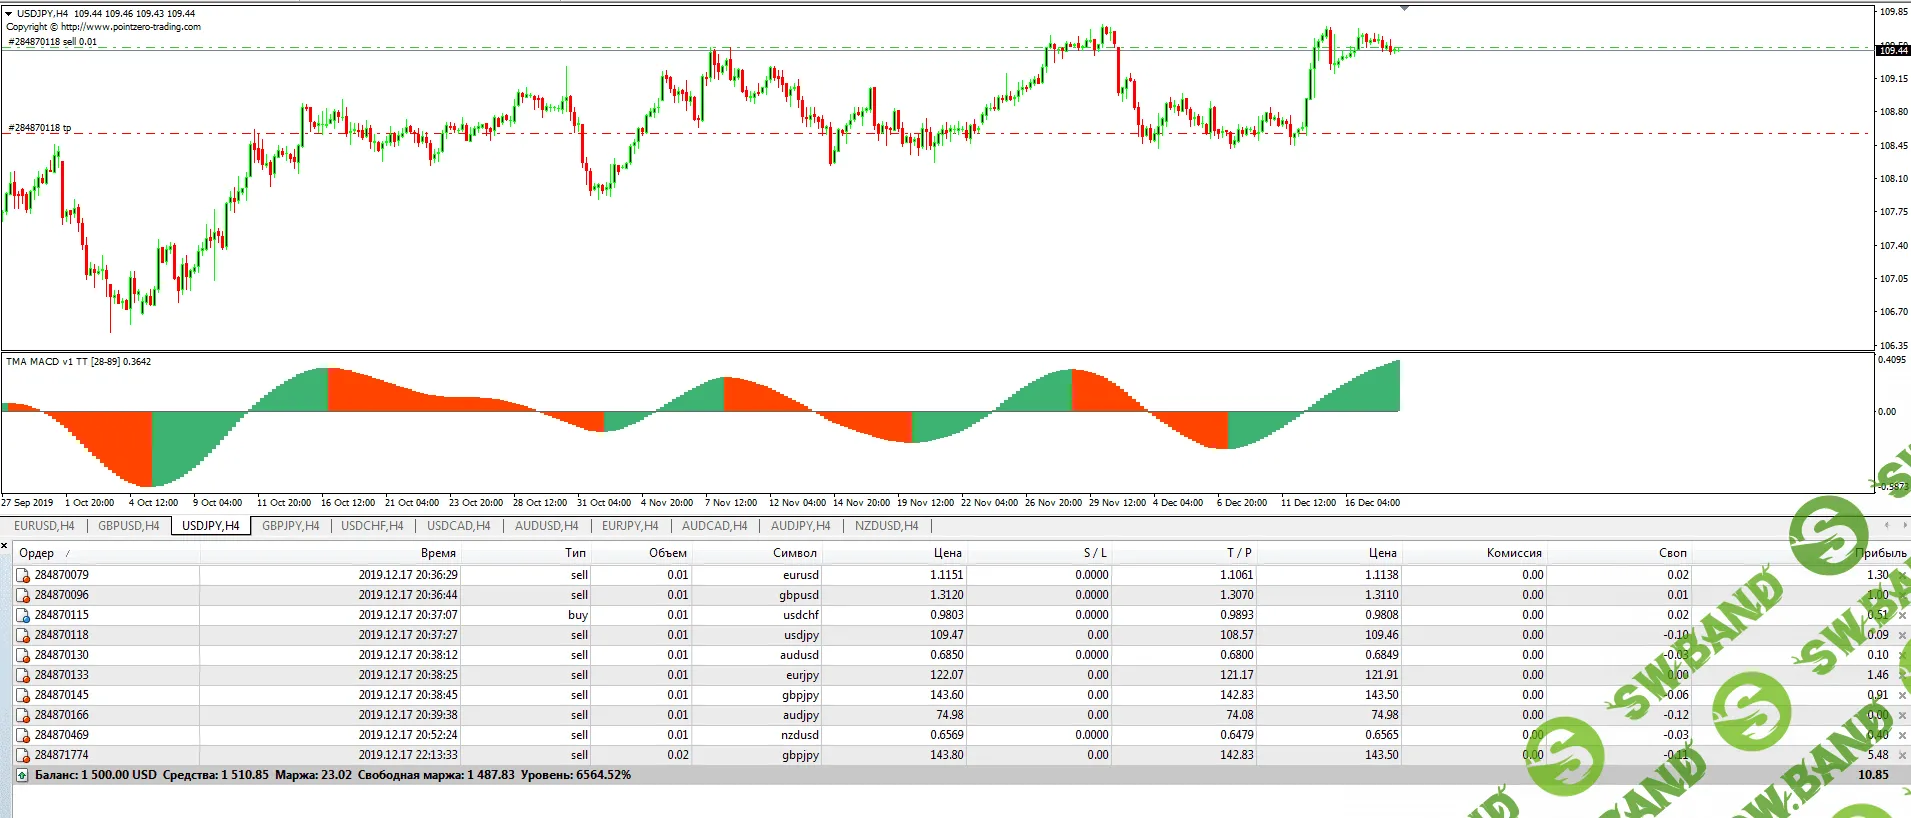Click the buy order icon for 284870115
The height and width of the screenshot is (818, 1911).
tap(23, 615)
